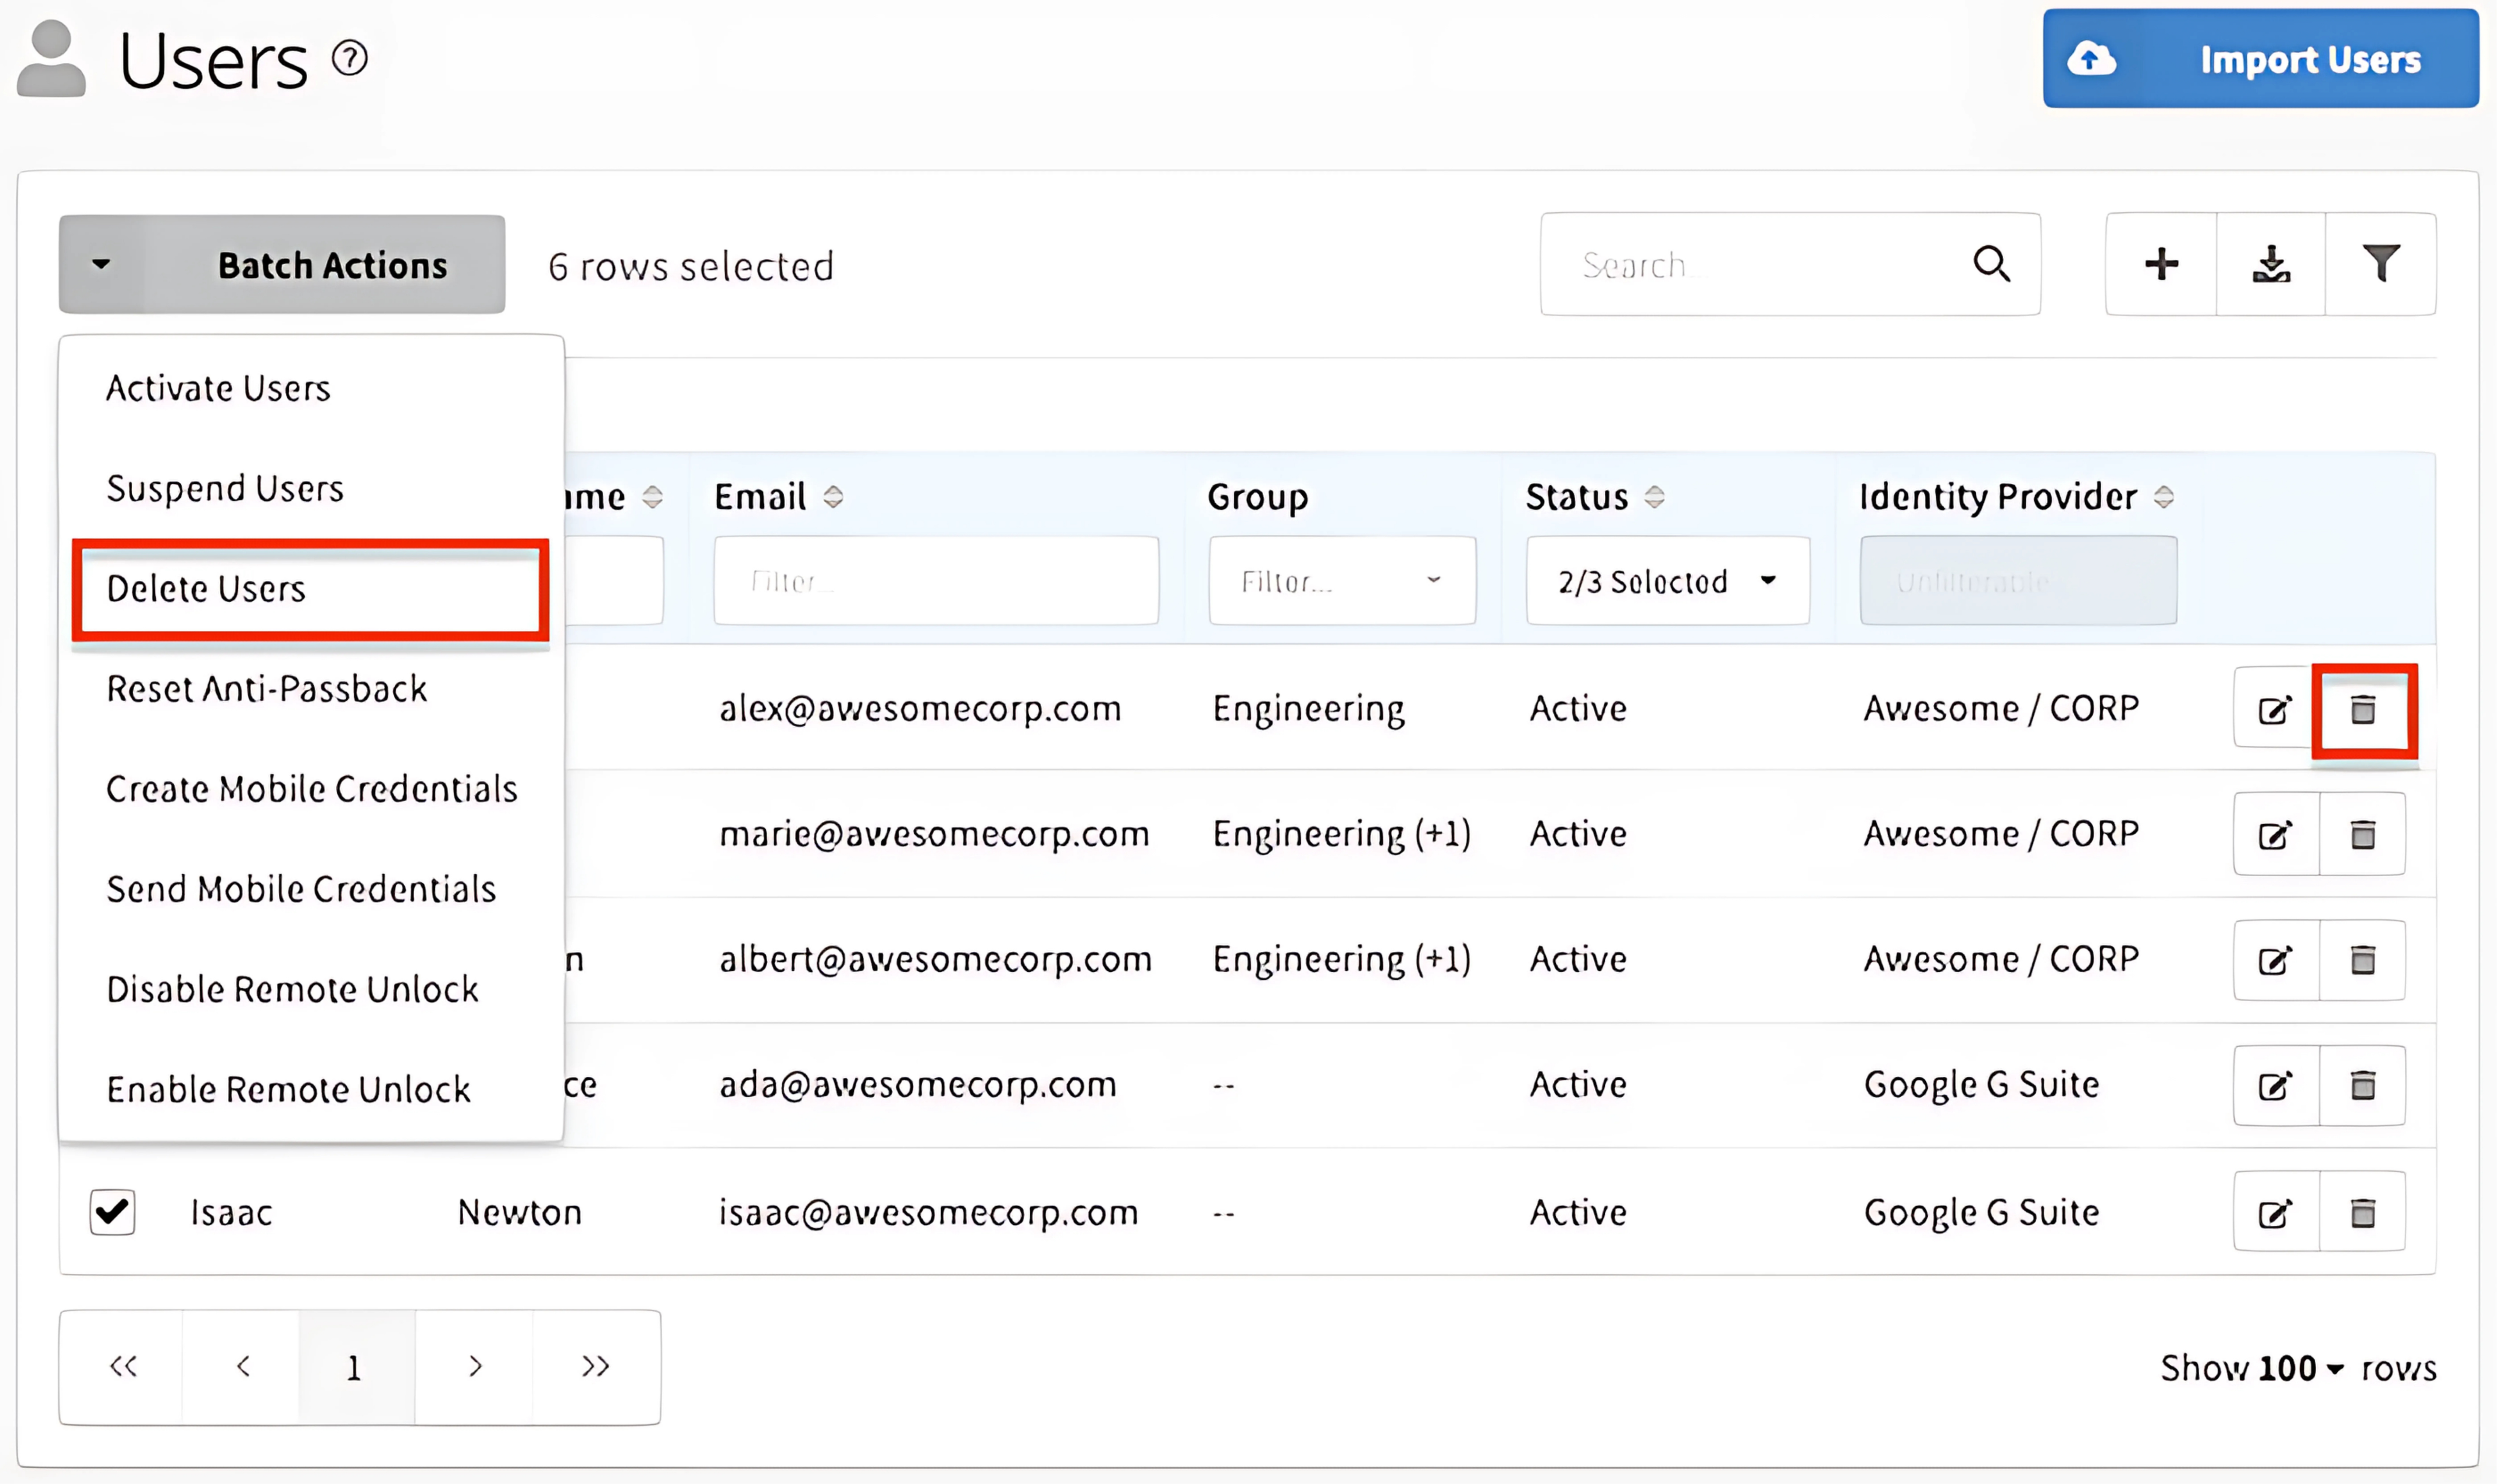
Task: Click the first name Isaac cell
Action: 231,1212
